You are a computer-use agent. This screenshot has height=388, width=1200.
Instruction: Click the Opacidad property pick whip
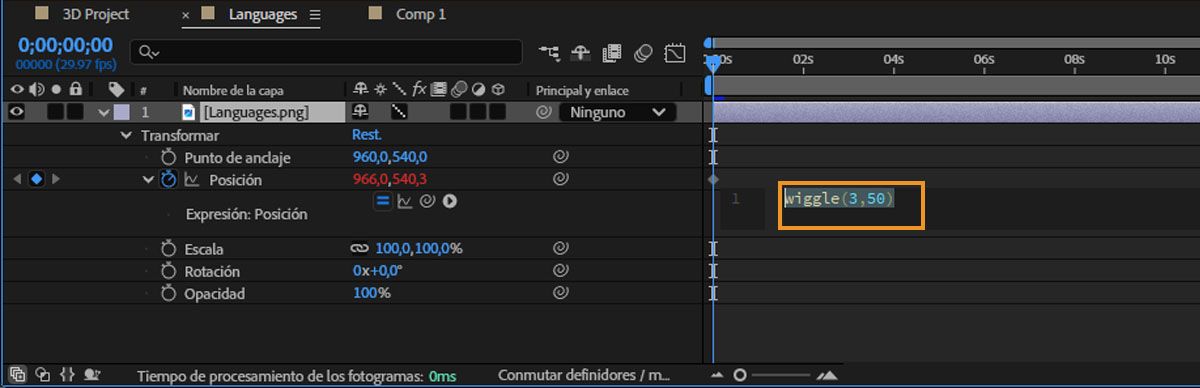[x=560, y=294]
